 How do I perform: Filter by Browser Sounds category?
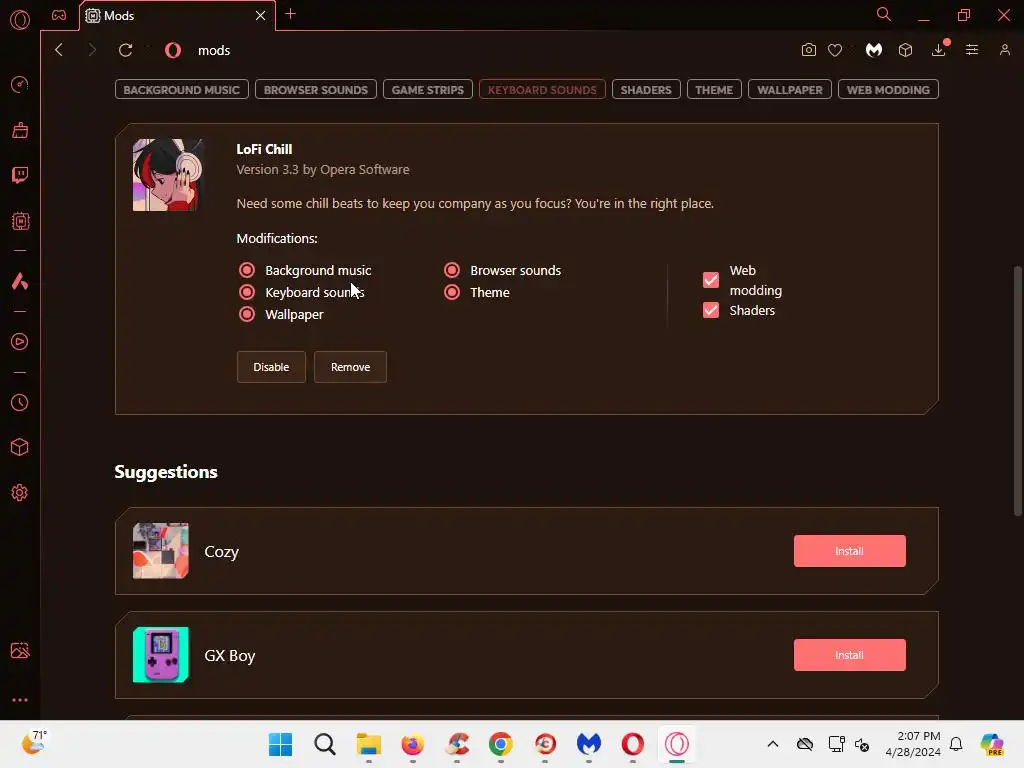tap(316, 89)
